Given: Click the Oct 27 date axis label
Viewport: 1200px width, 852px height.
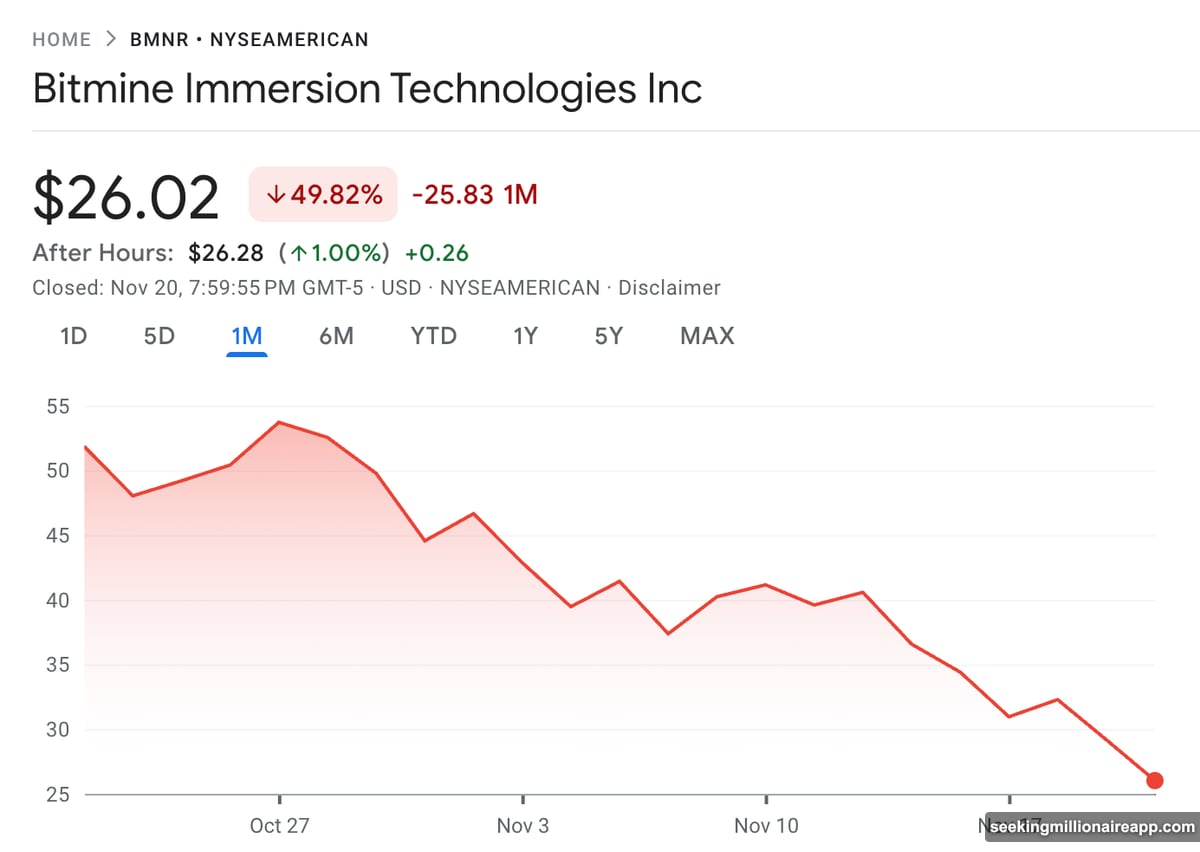Looking at the screenshot, I should [x=280, y=826].
